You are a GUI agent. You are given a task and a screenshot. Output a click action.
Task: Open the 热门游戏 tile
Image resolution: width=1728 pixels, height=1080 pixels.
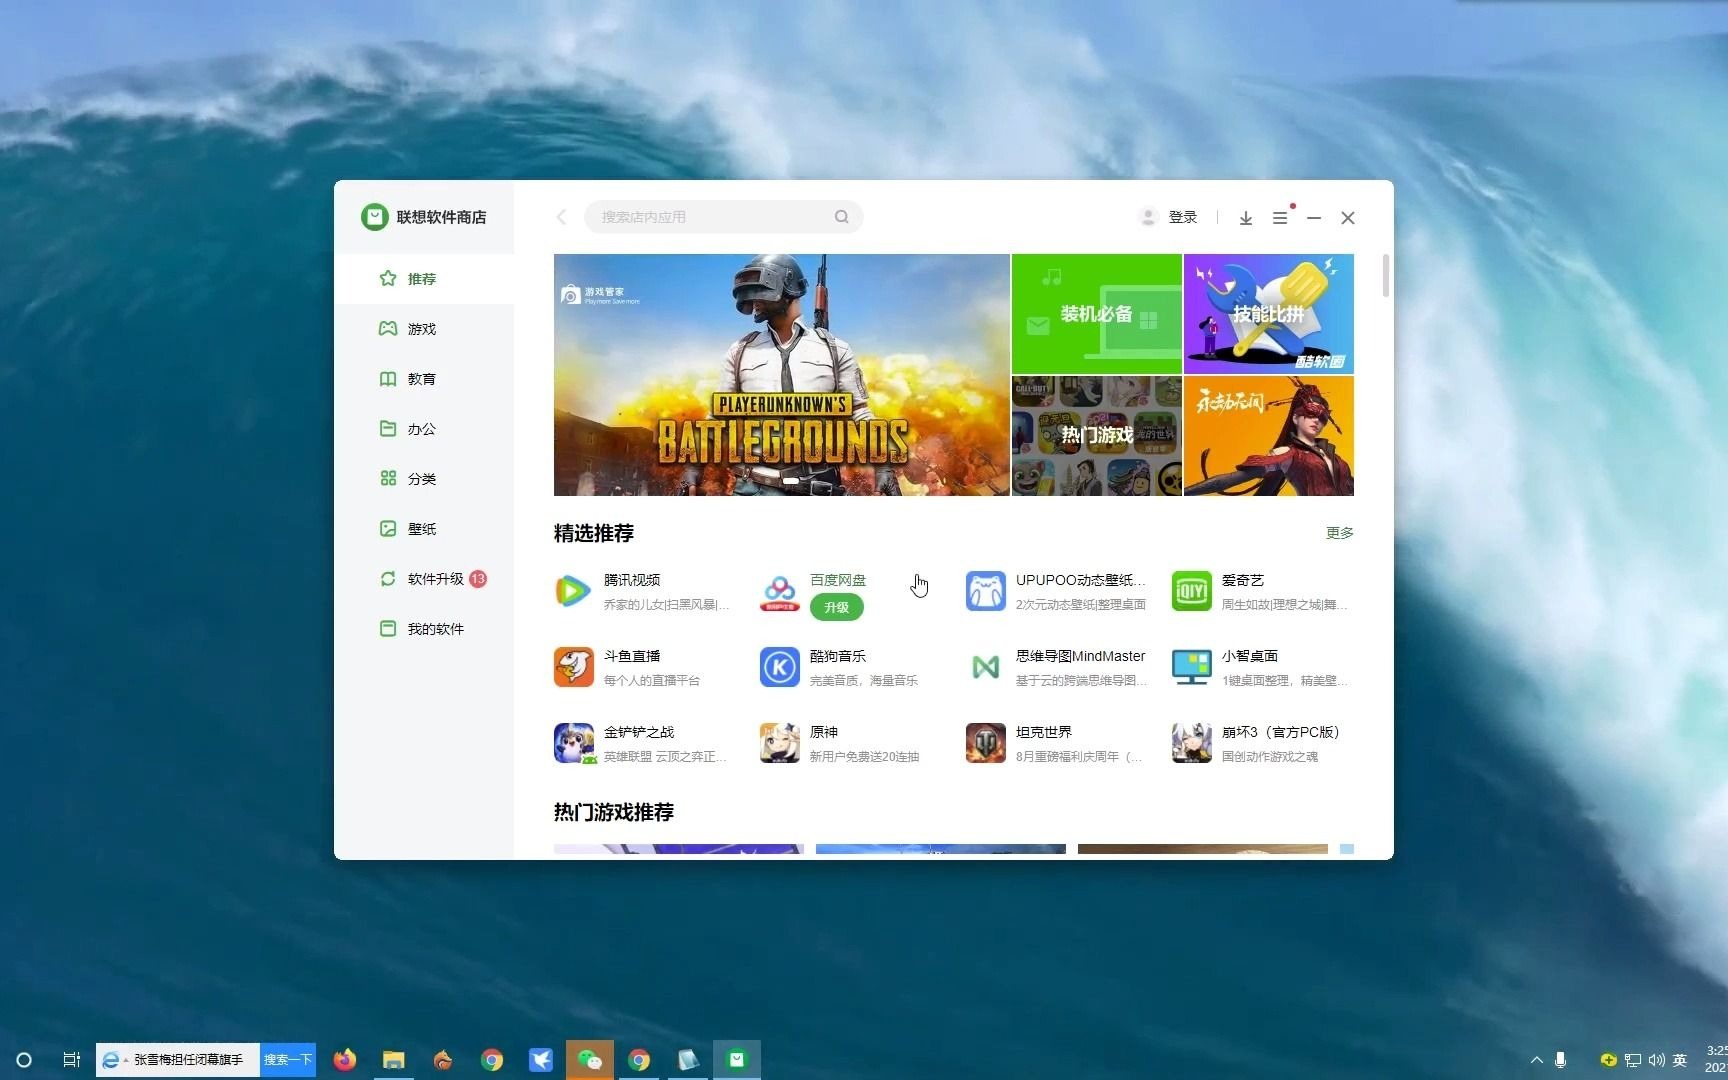pos(1097,436)
